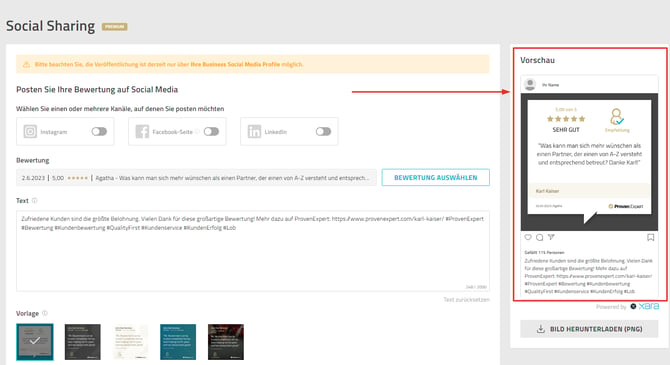Click the BEWERTUNG AUSWÄHLEN button
670x365 pixels.
[435, 177]
